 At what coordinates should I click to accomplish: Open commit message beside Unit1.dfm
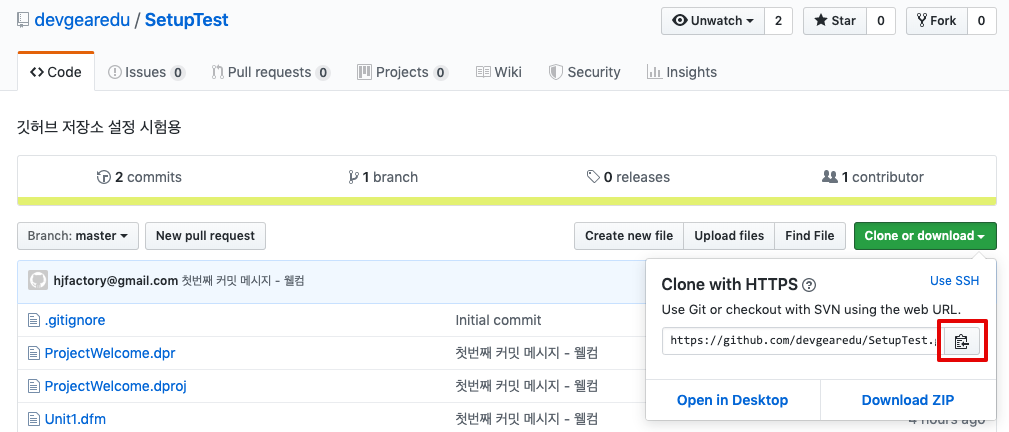click(526, 420)
